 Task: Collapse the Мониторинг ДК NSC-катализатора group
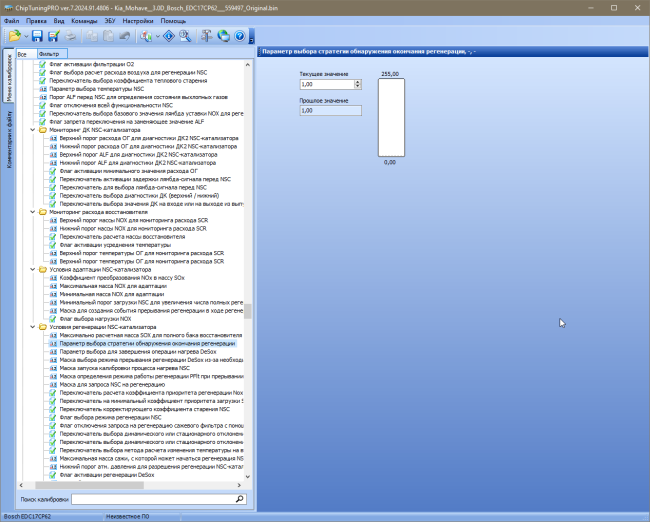tap(33, 130)
